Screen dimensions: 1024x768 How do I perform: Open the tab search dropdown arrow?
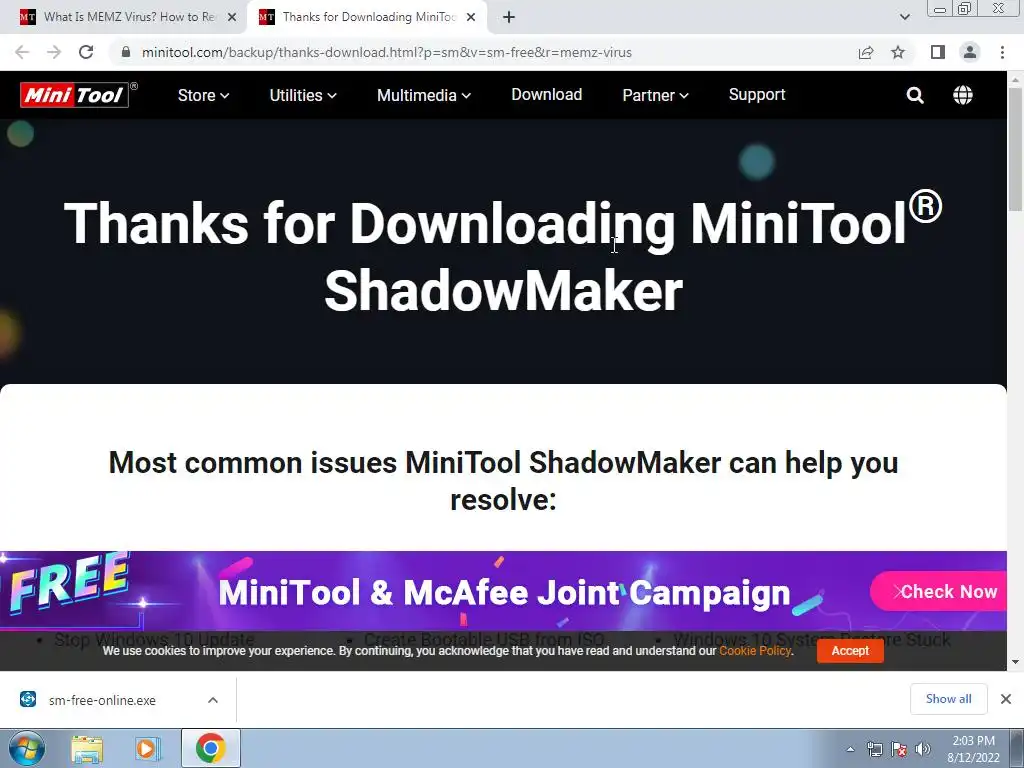(904, 17)
